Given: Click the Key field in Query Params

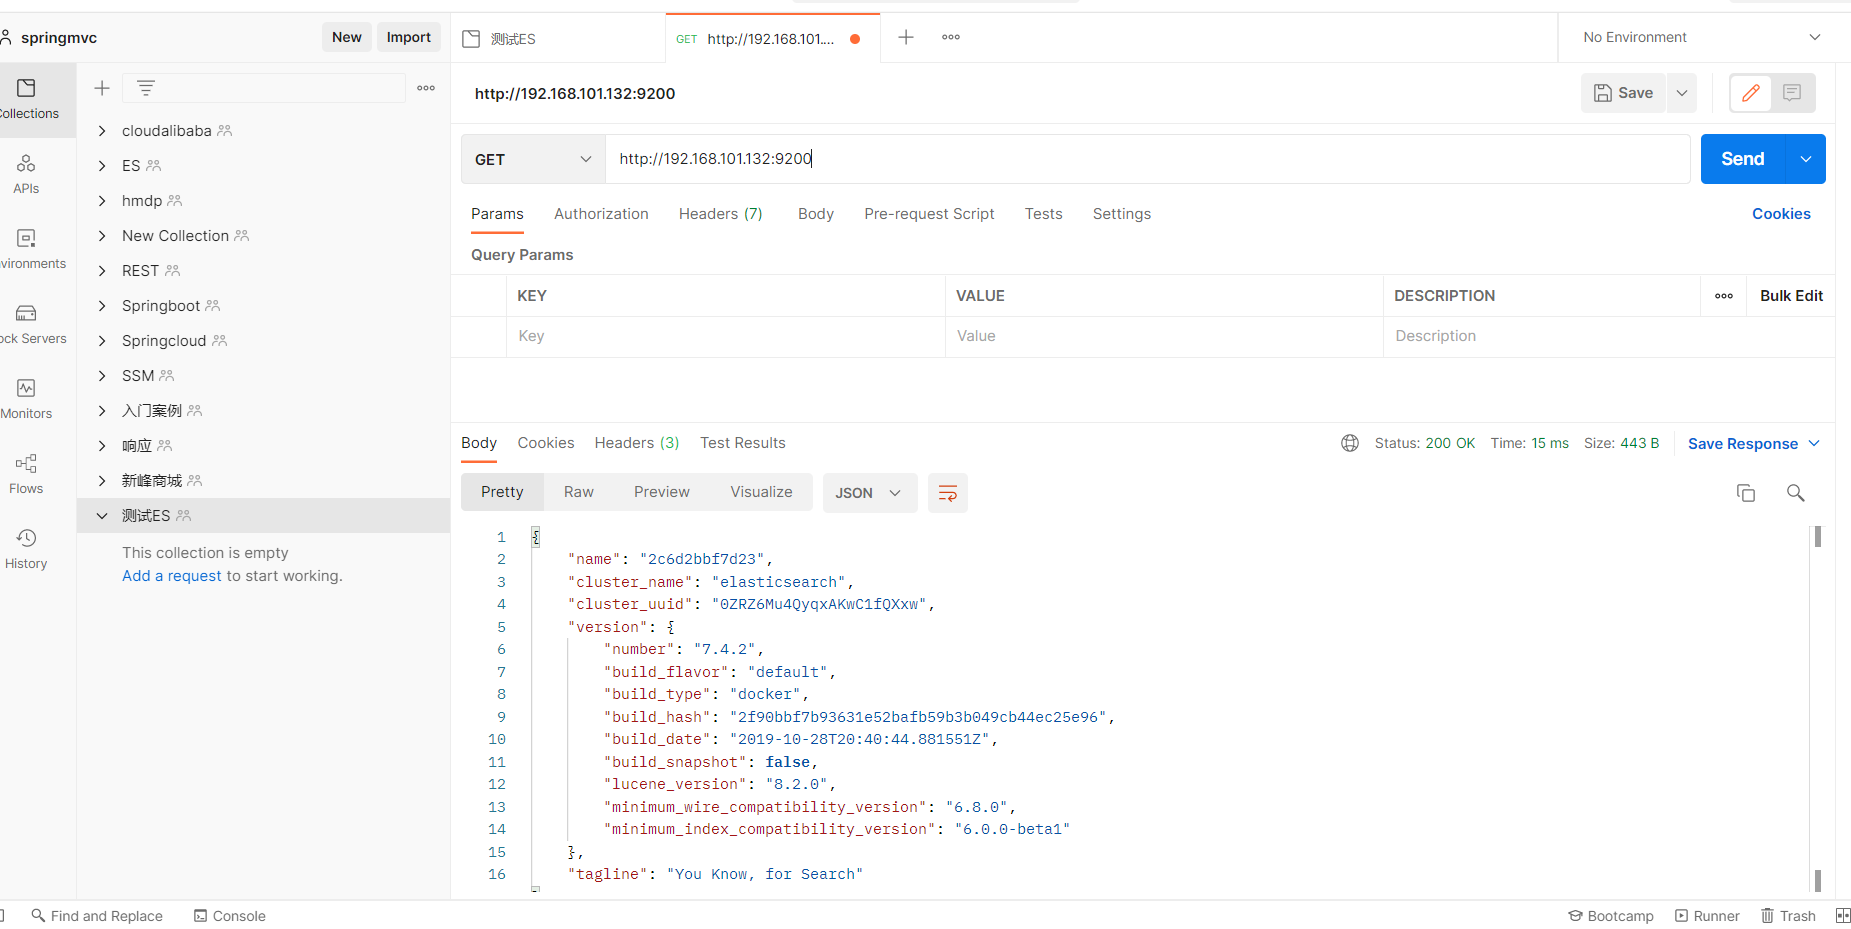Looking at the screenshot, I should pos(725,336).
